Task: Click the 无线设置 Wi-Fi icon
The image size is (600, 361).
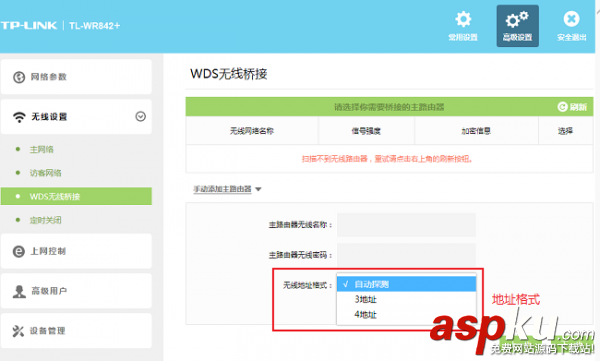Action: [19, 117]
